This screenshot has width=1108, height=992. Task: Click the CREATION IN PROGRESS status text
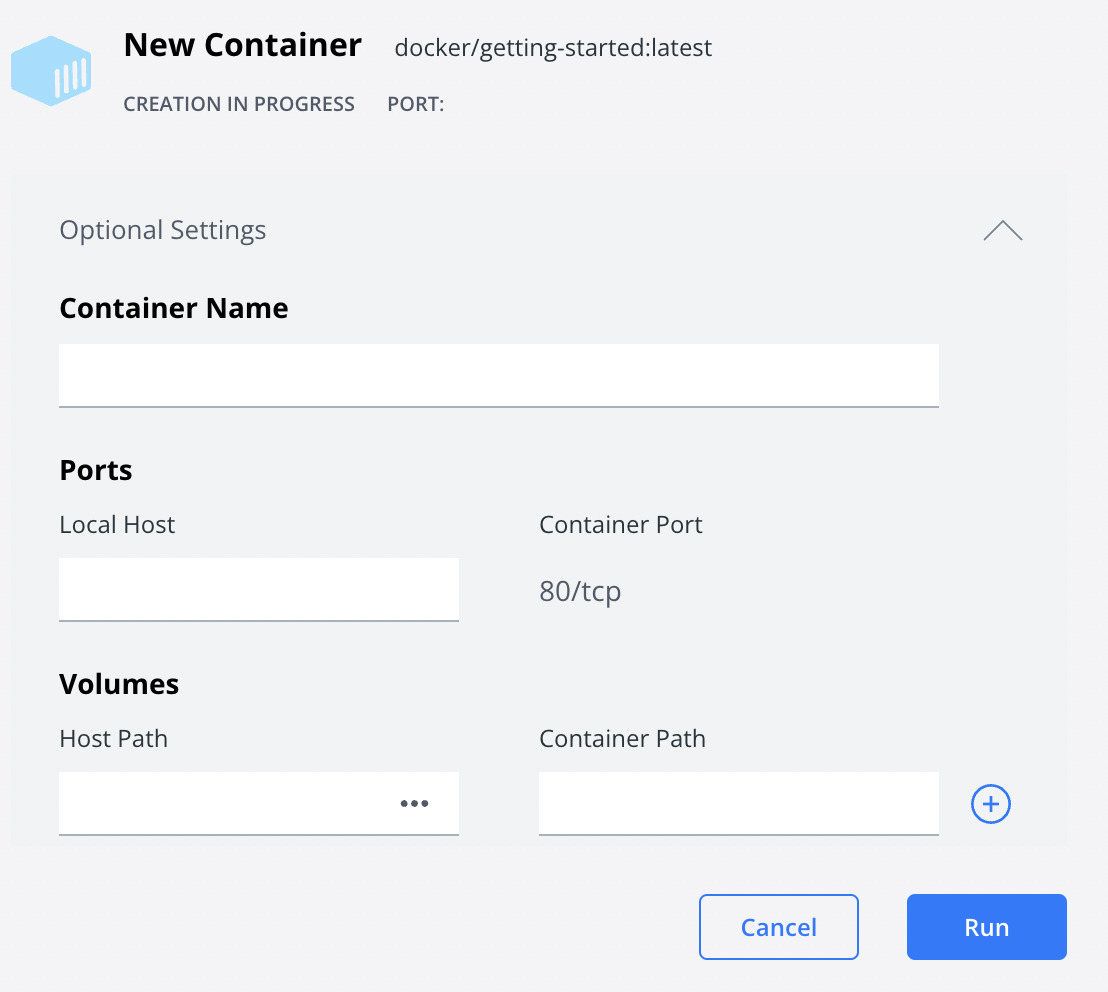tap(239, 104)
